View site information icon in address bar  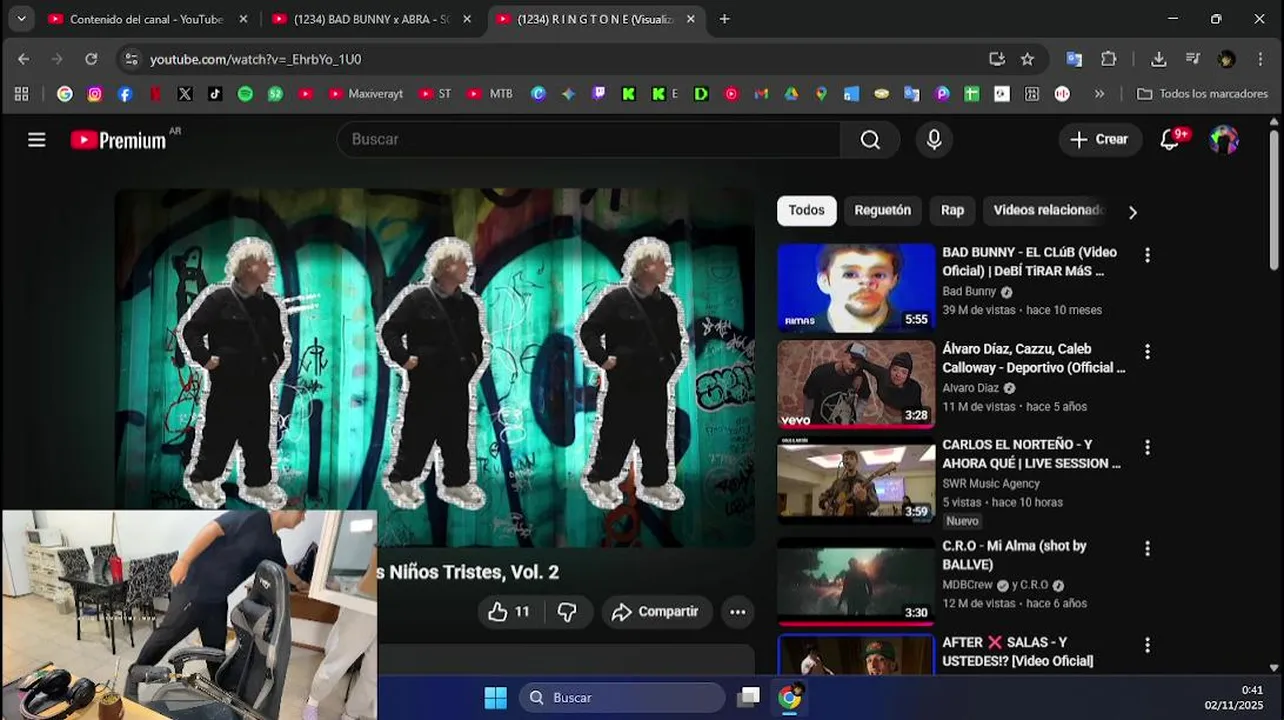coord(131,59)
